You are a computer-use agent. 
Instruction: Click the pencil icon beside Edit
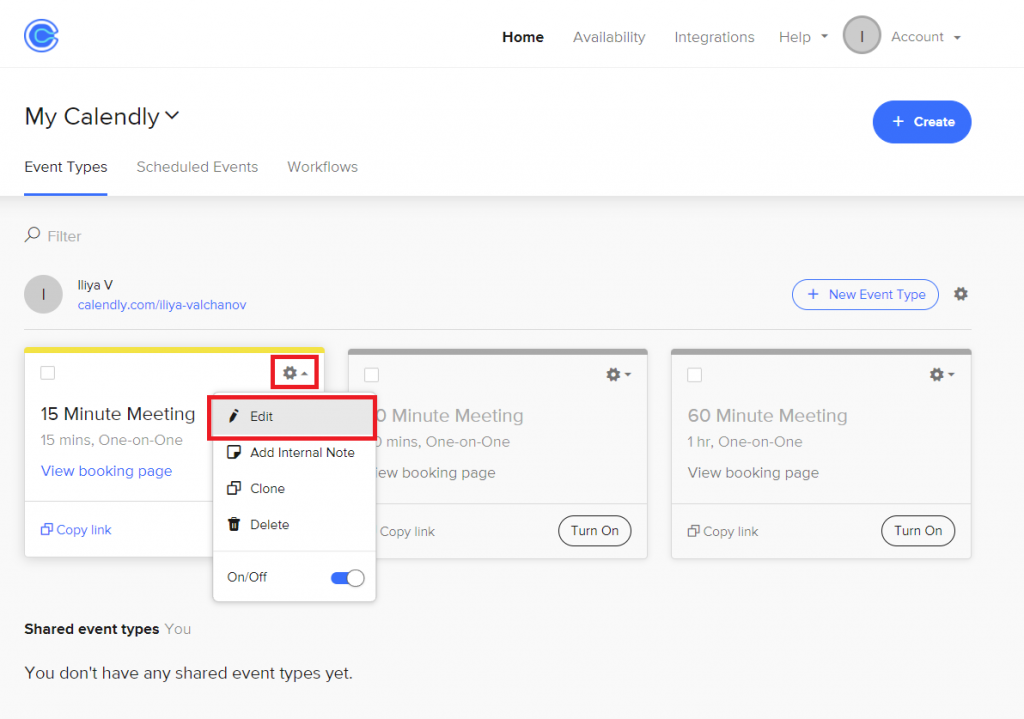[233, 416]
